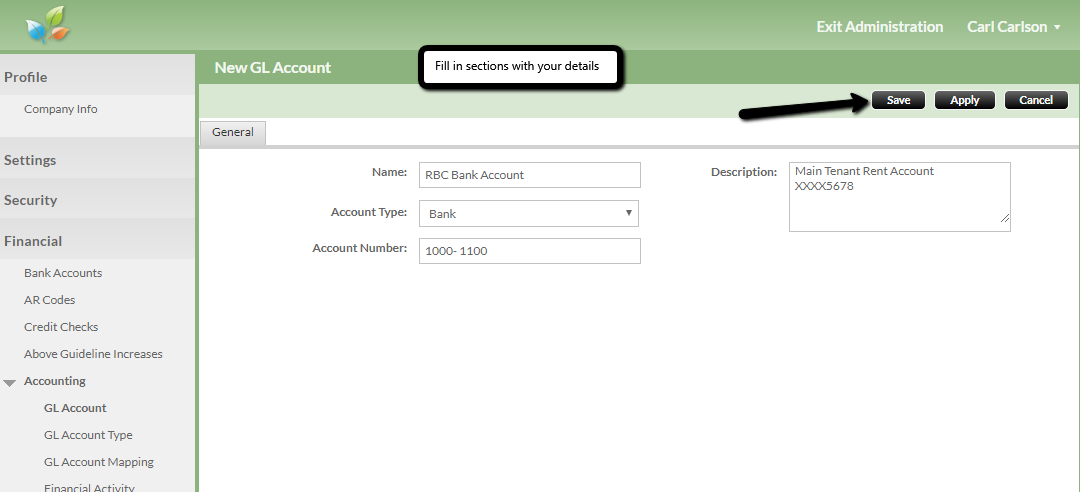
Task: Click the Save button
Action: (x=898, y=100)
